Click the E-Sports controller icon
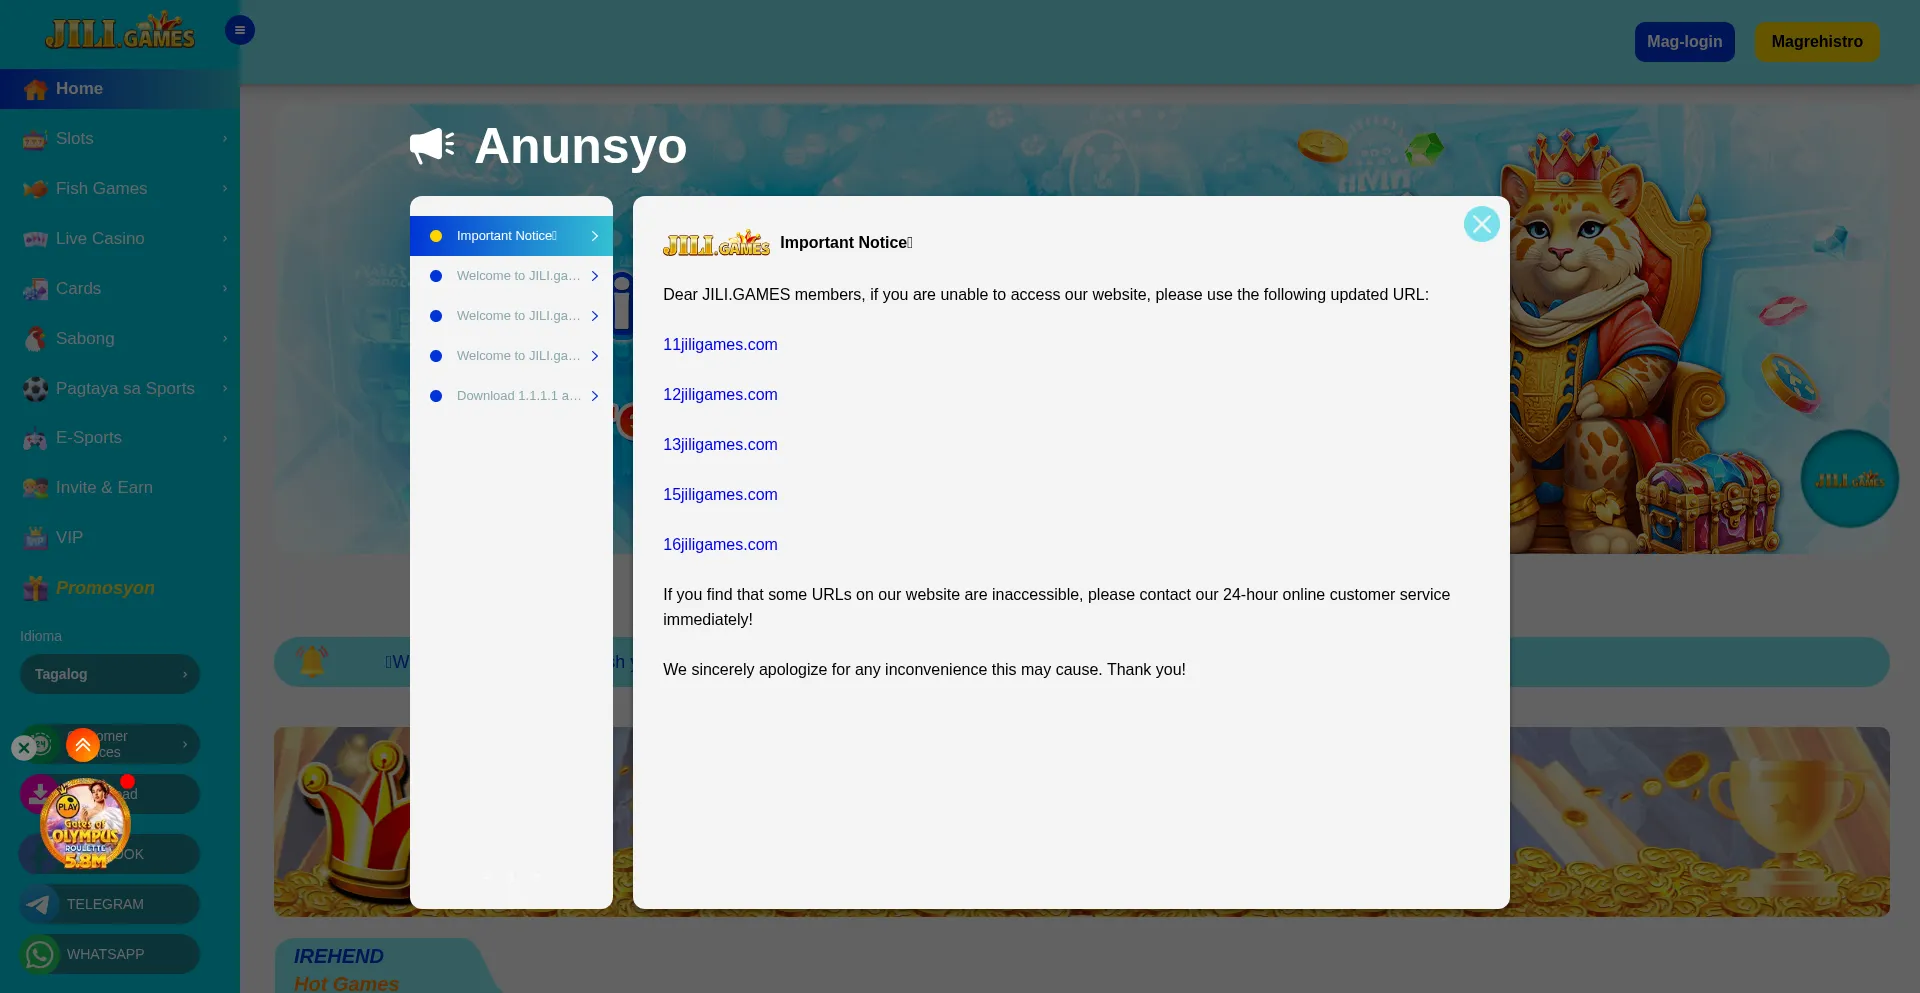1920x993 pixels. [36, 438]
